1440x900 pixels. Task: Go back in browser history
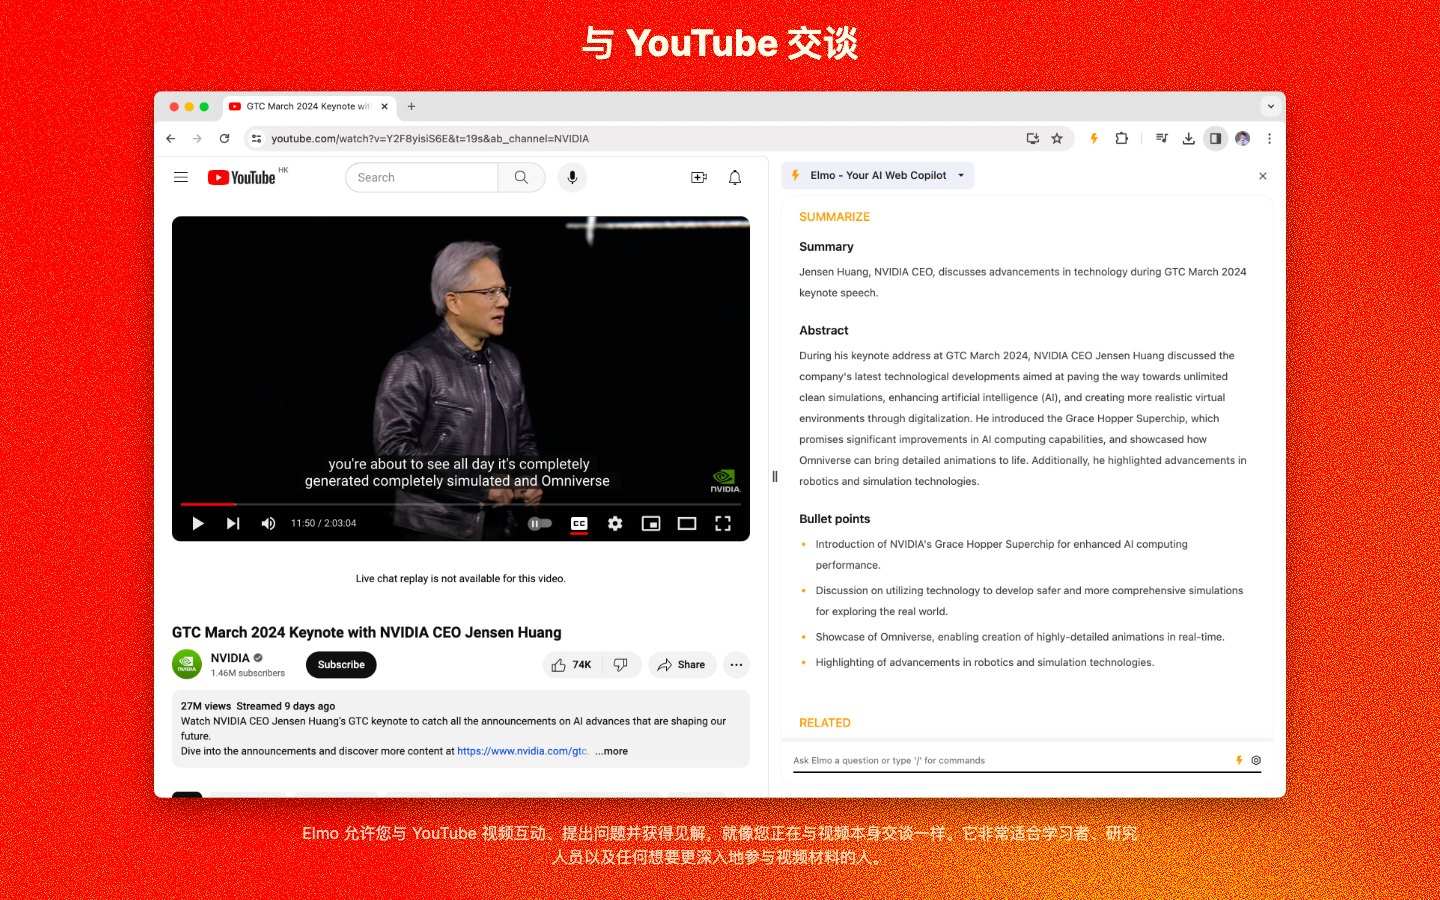[x=171, y=139]
